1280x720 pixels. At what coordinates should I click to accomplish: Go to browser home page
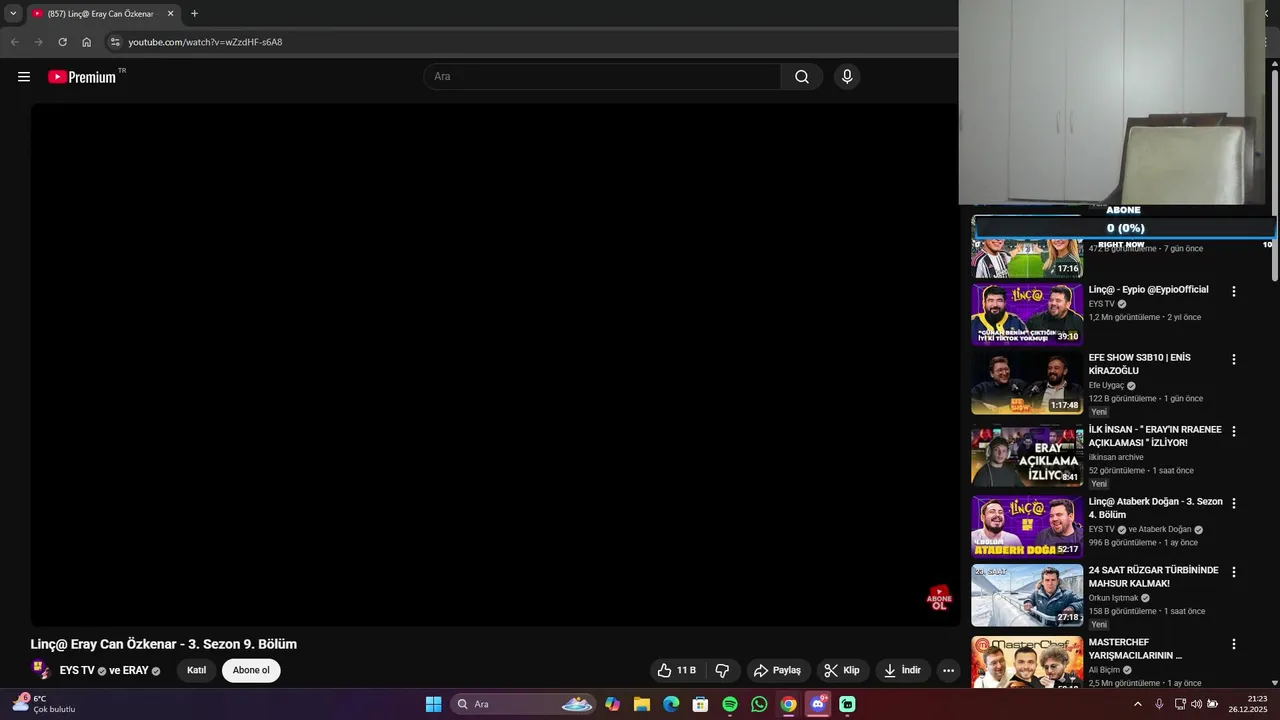pyautogui.click(x=87, y=42)
